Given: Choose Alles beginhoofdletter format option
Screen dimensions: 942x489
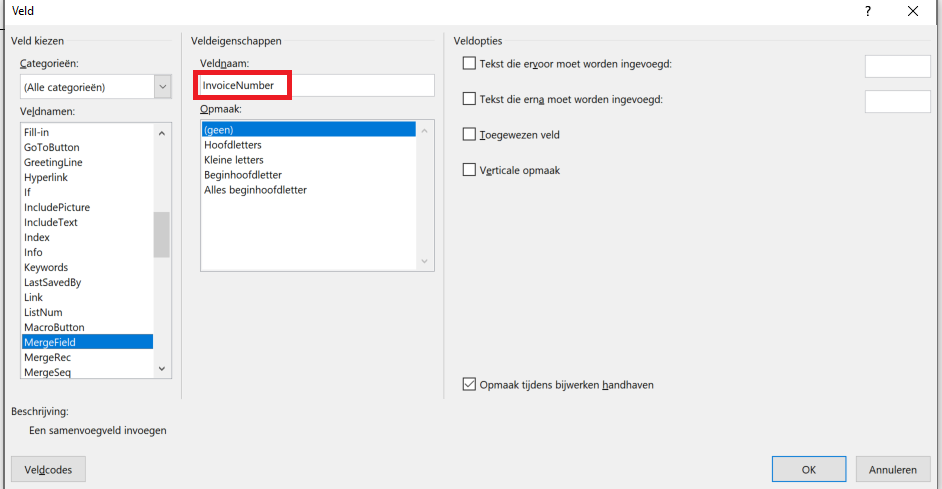Looking at the screenshot, I should tap(309, 190).
